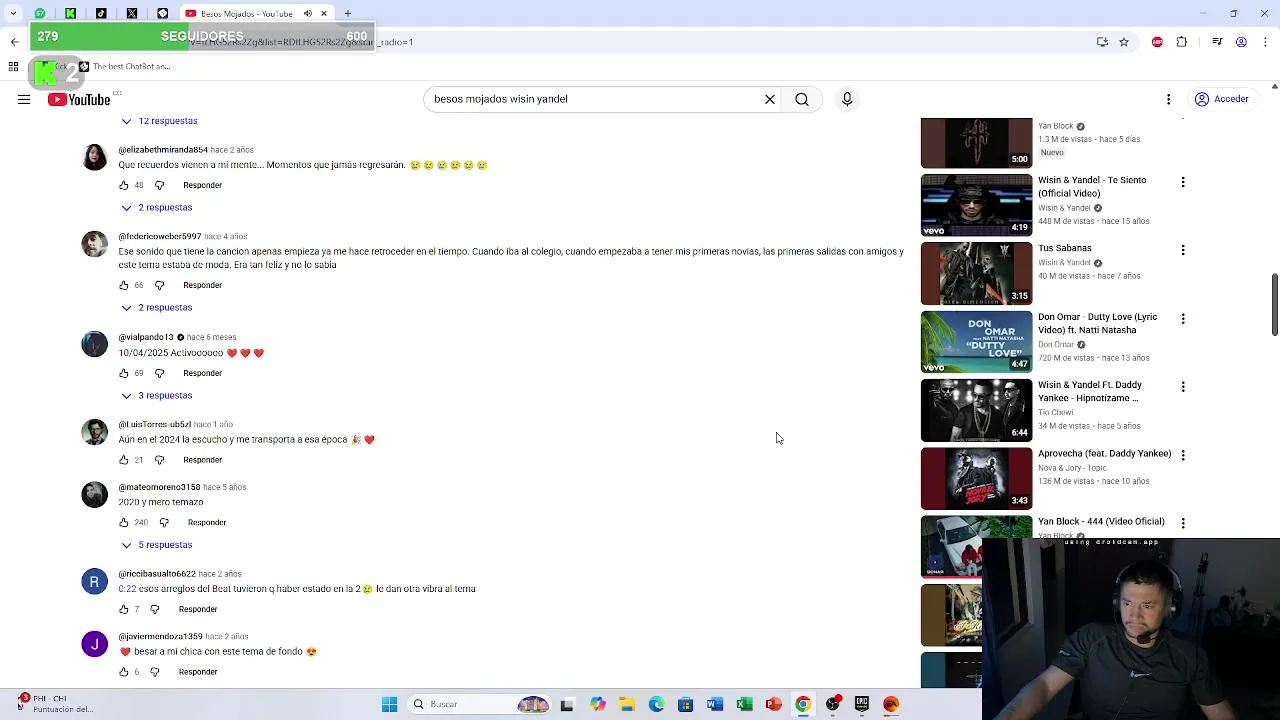The height and width of the screenshot is (720, 1280).
Task: Open options menu for Te Siento video
Action: [x=1183, y=182]
